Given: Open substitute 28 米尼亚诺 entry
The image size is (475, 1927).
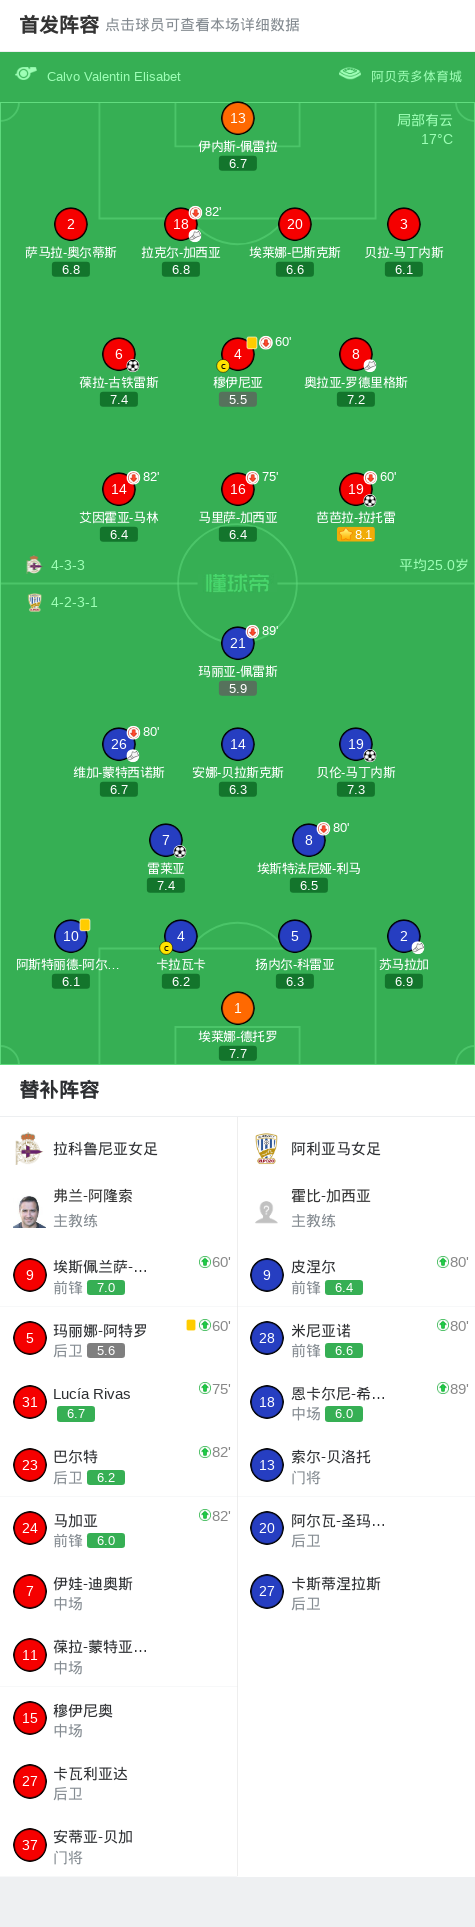Looking at the screenshot, I should [356, 1338].
